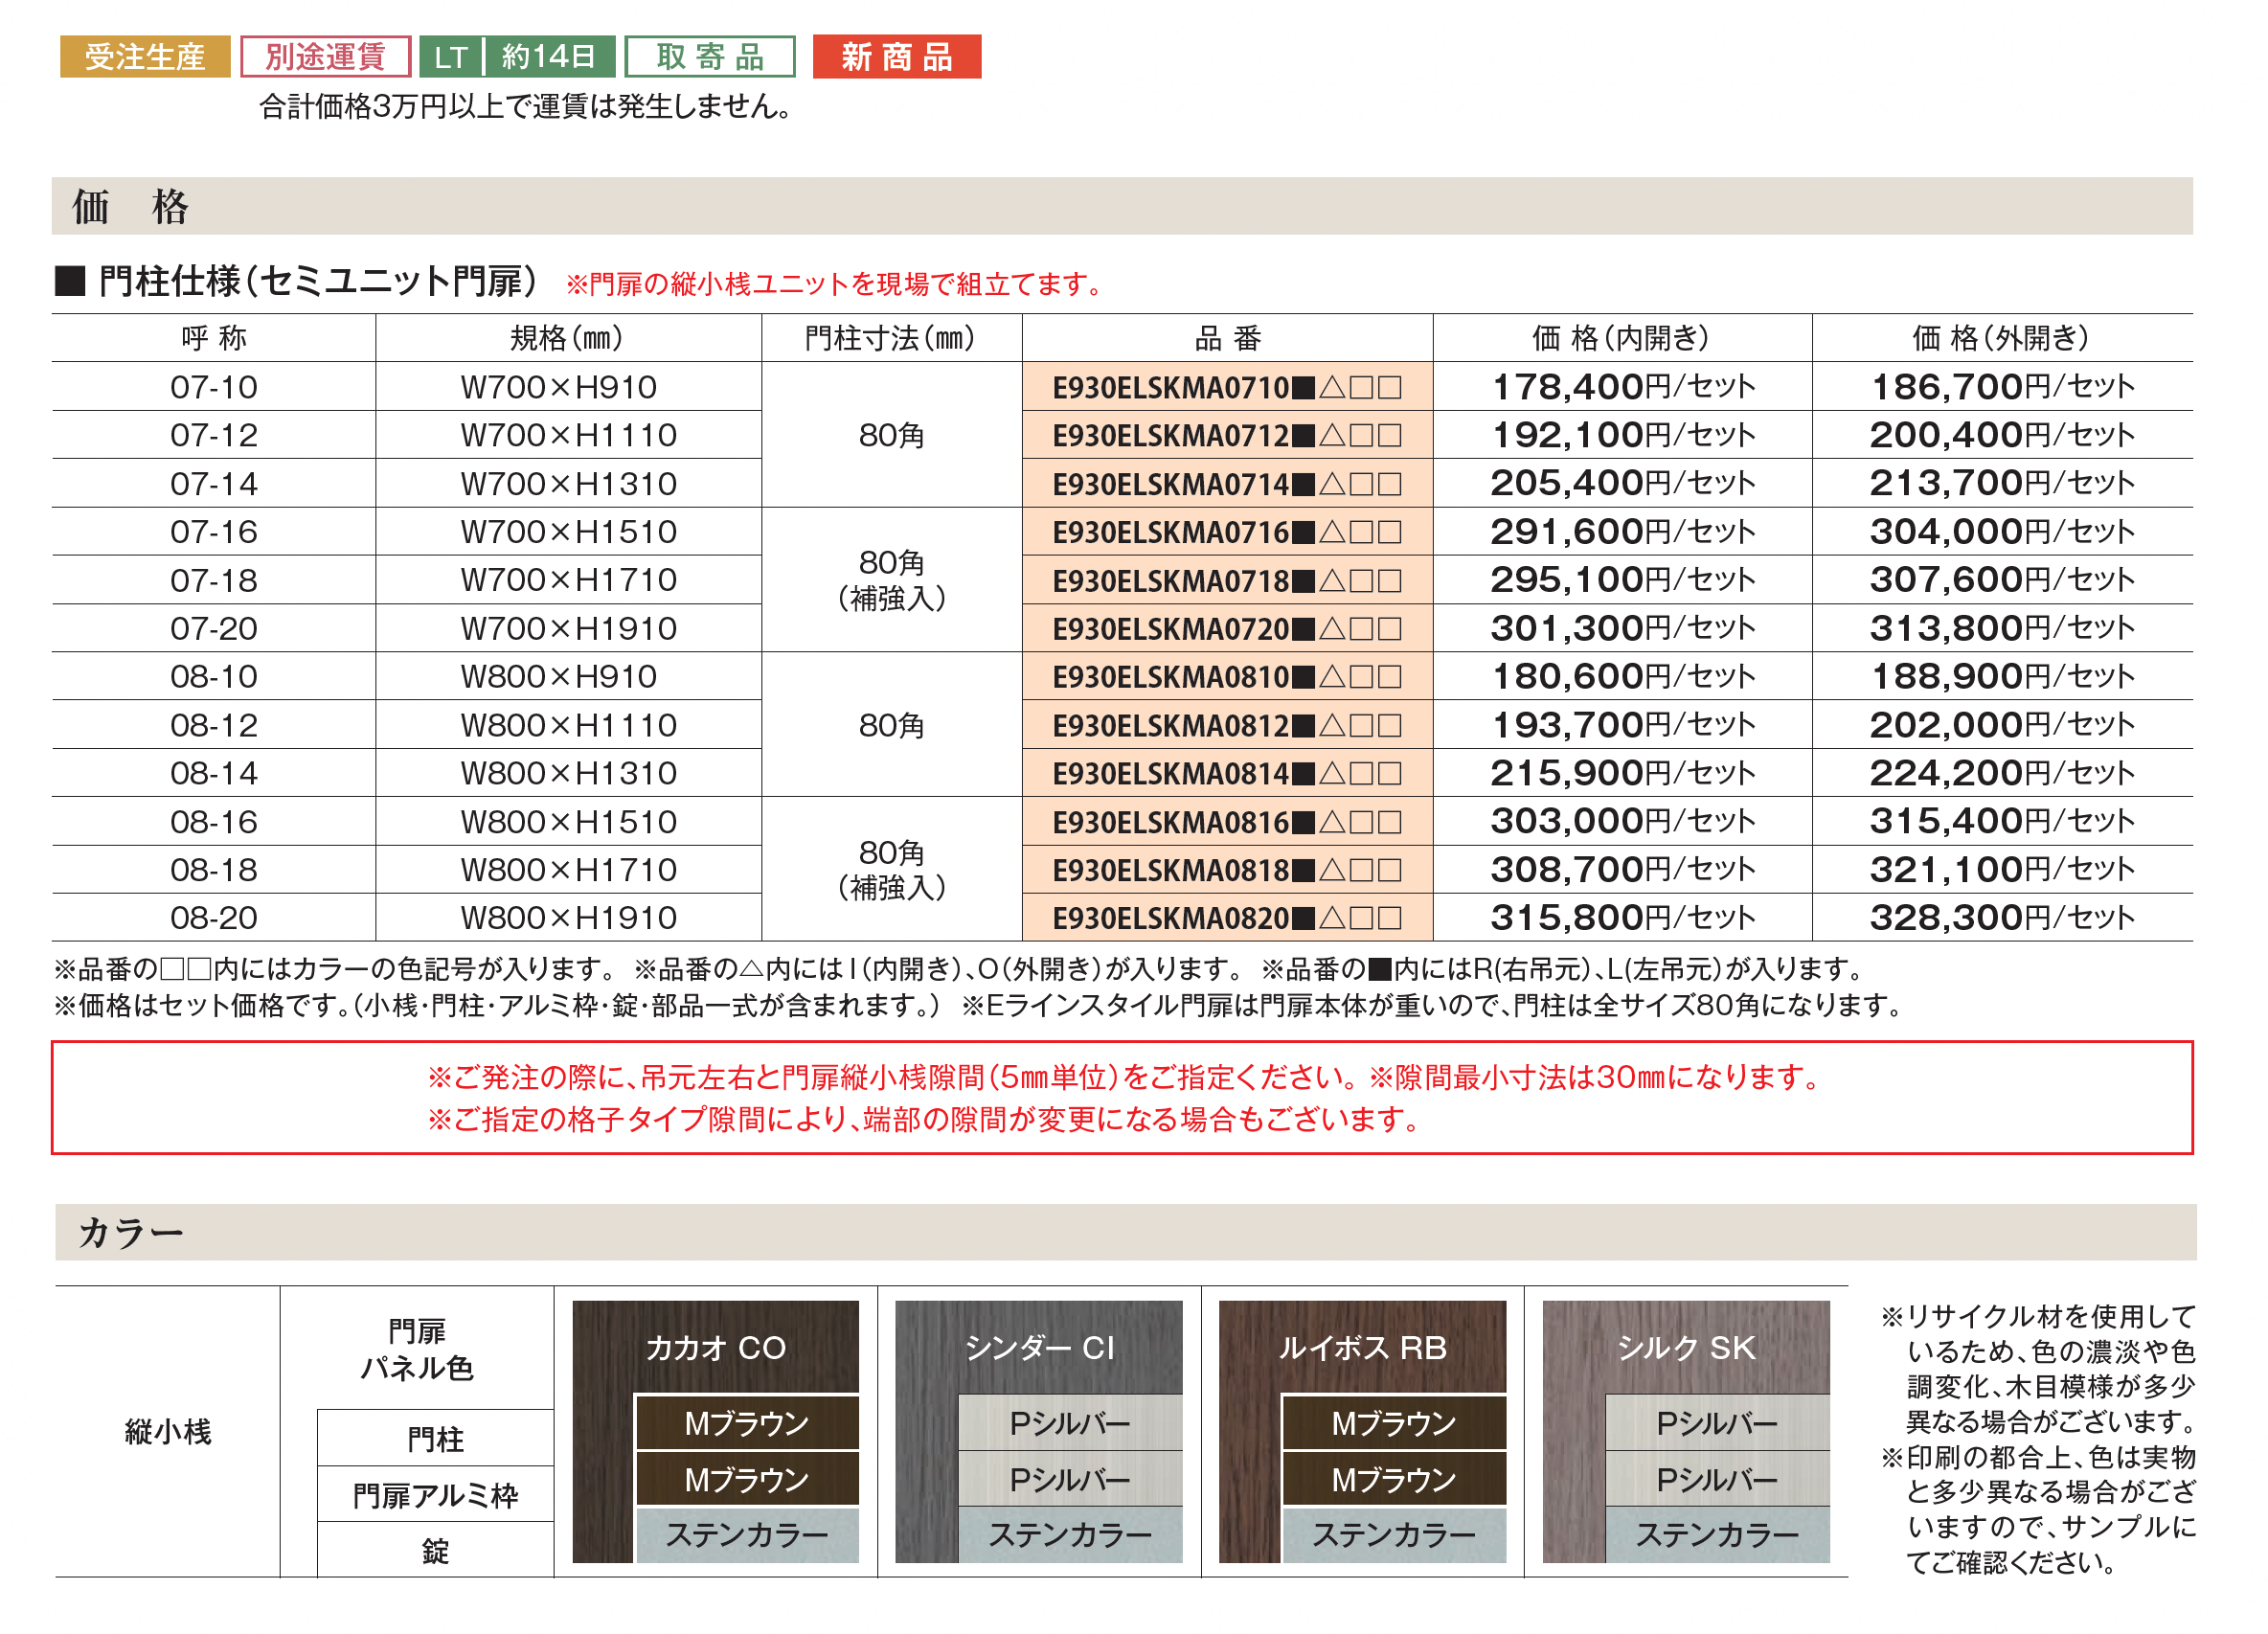Click the red-bordered ordering notice box
The height and width of the screenshot is (1634, 2268).
coord(1122,1099)
